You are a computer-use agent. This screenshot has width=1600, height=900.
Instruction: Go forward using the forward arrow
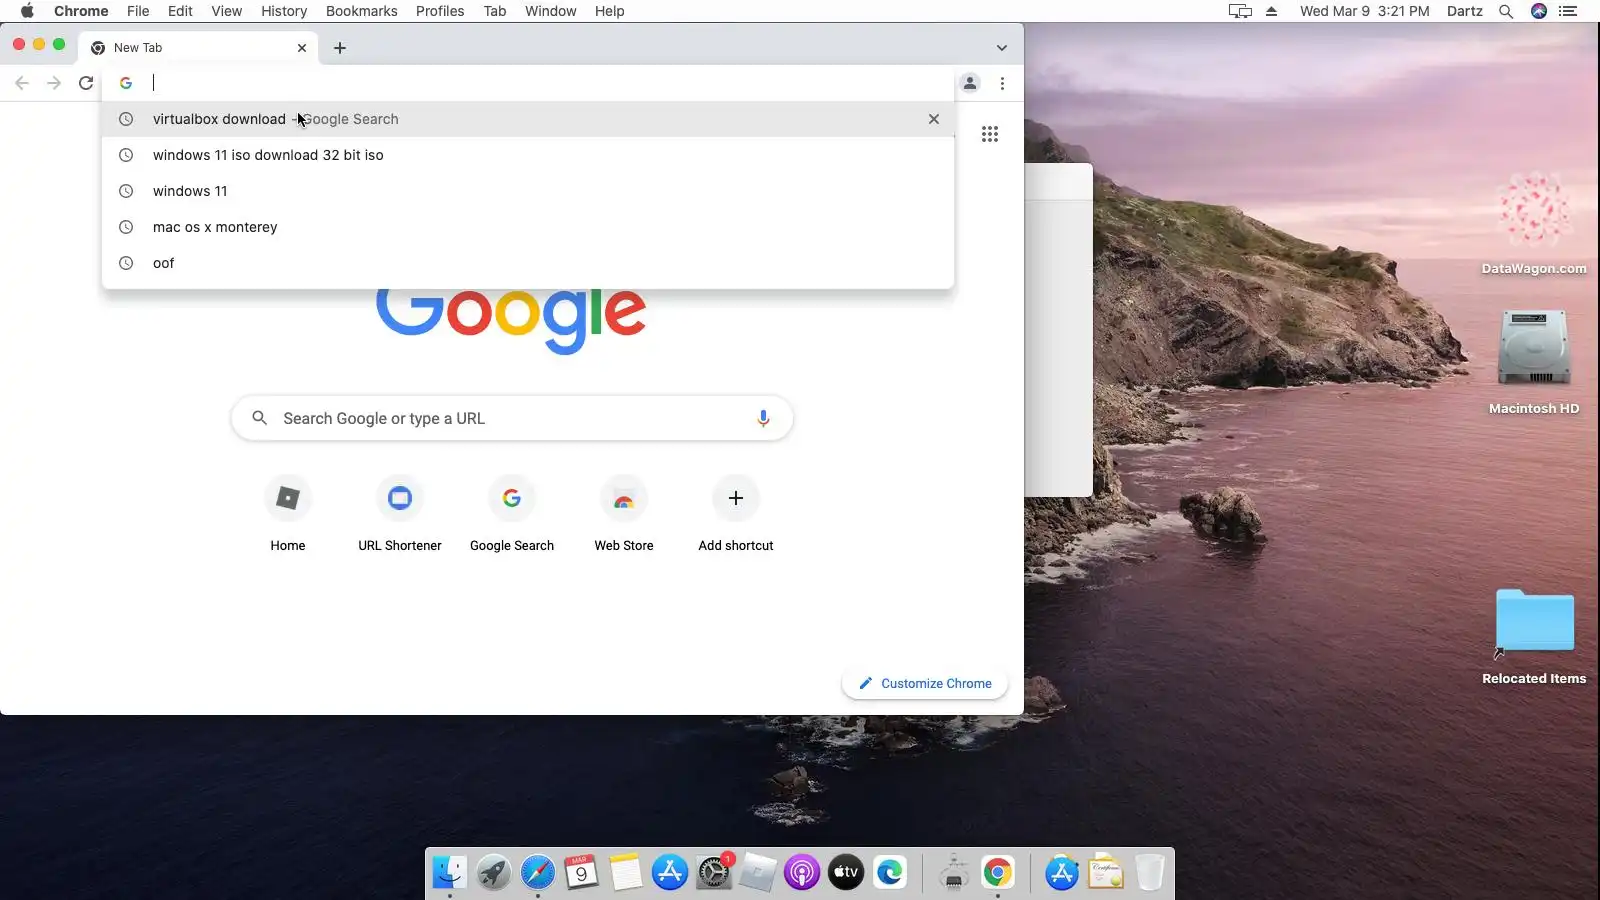(x=54, y=83)
